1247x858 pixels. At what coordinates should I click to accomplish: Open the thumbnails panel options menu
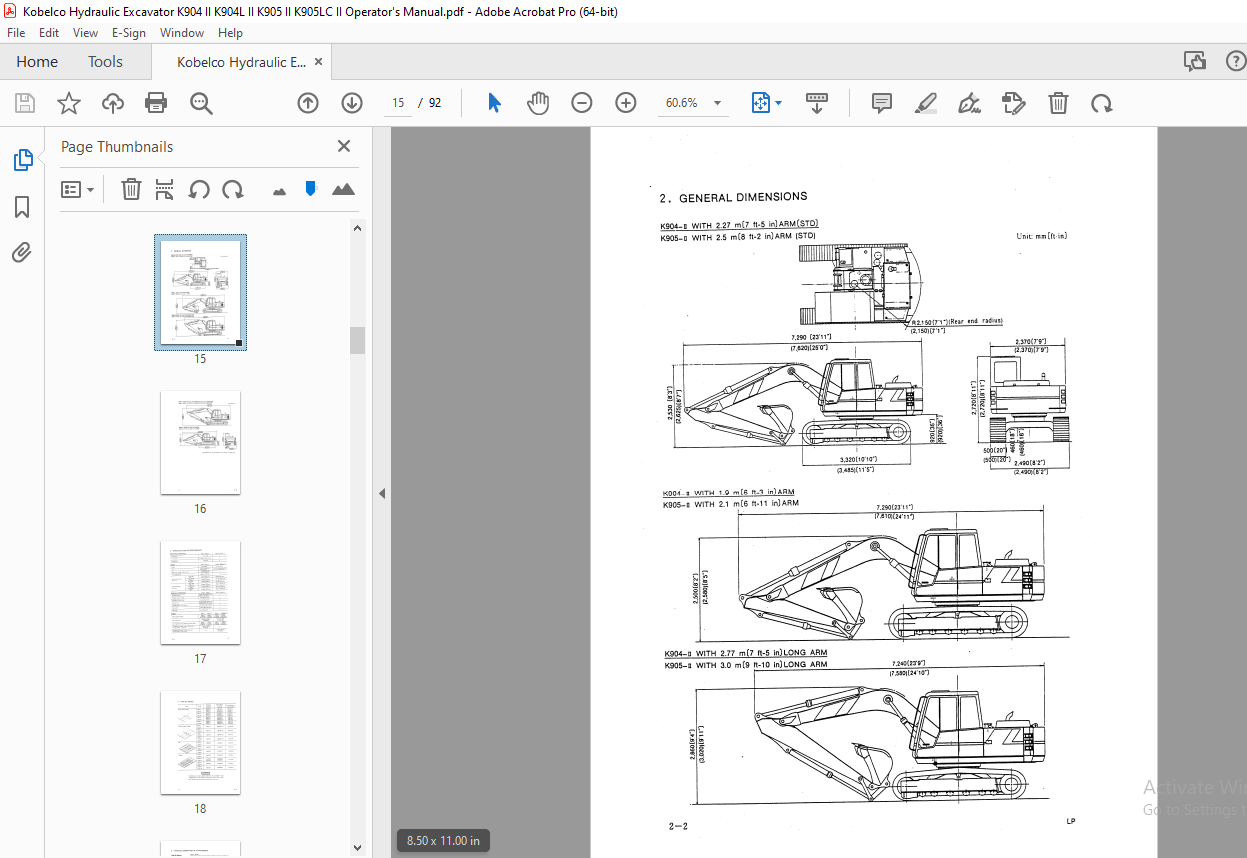click(77, 189)
